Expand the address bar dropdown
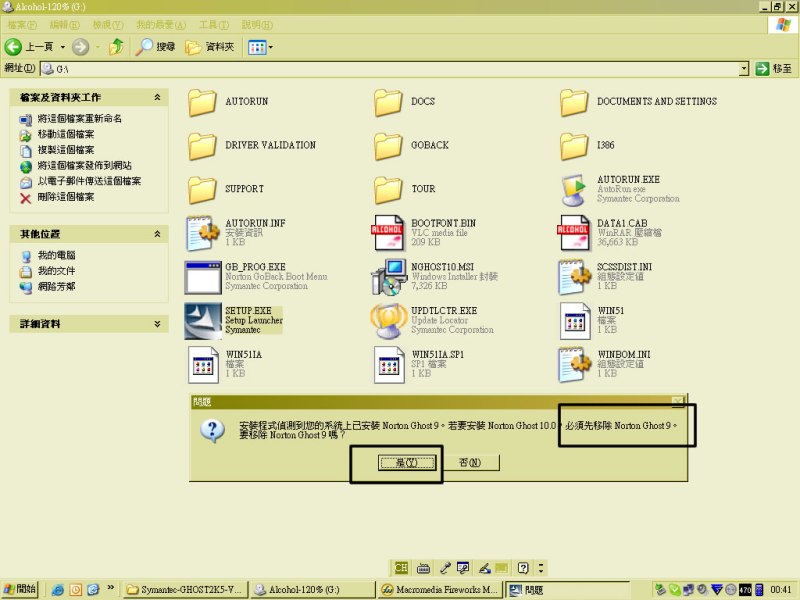This screenshot has width=800, height=600. tap(744, 68)
